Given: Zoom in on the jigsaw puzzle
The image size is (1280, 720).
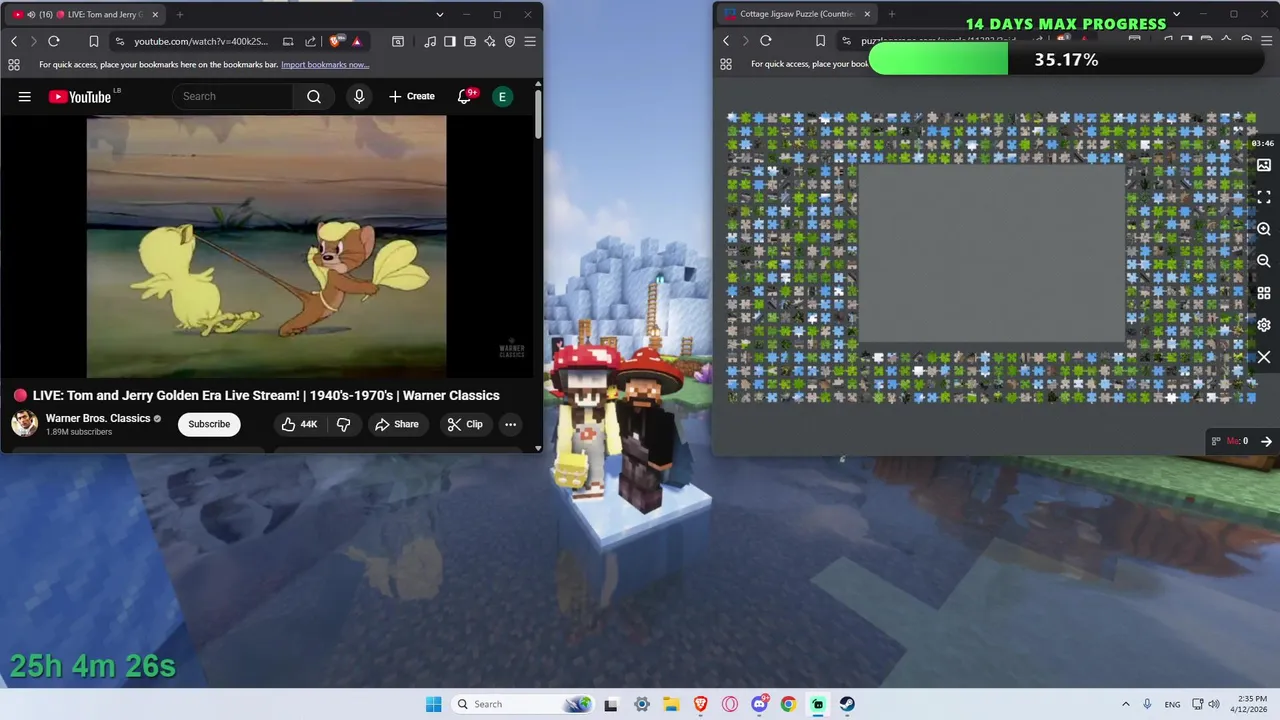Looking at the screenshot, I should (x=1264, y=229).
